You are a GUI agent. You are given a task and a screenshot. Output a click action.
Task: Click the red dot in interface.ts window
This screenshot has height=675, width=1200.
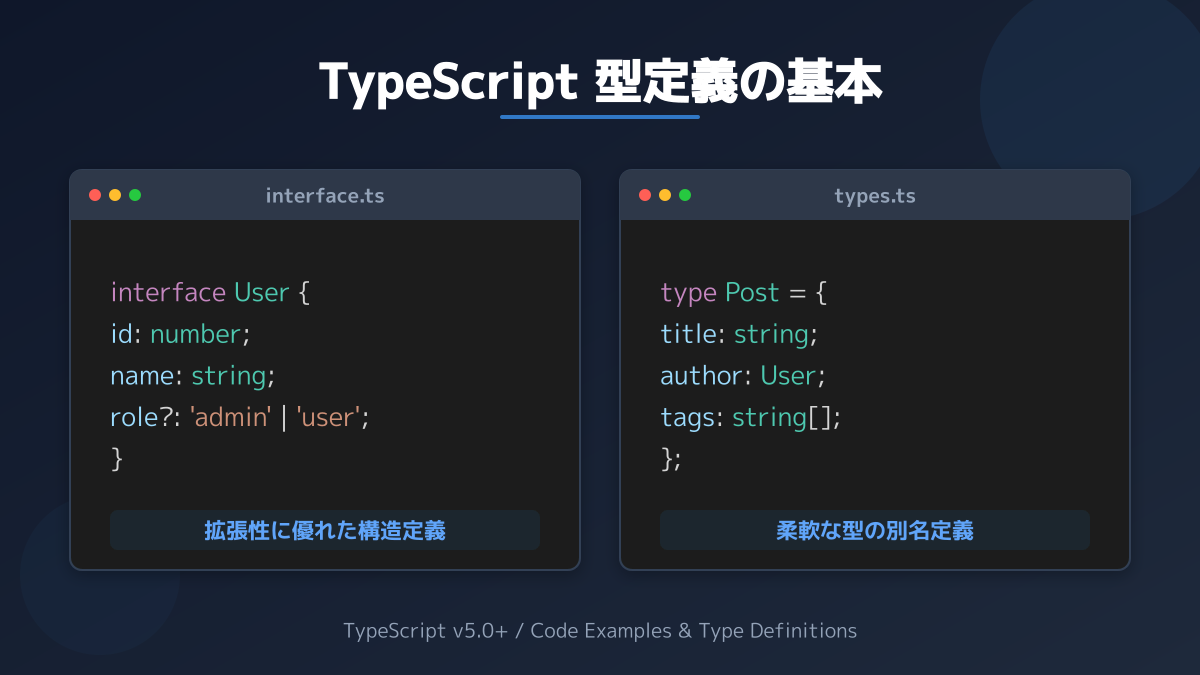(x=95, y=195)
